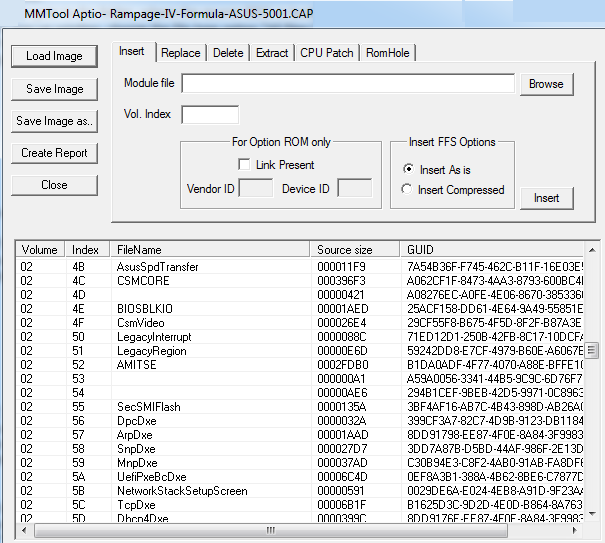Click the Close button

pyautogui.click(x=54, y=185)
